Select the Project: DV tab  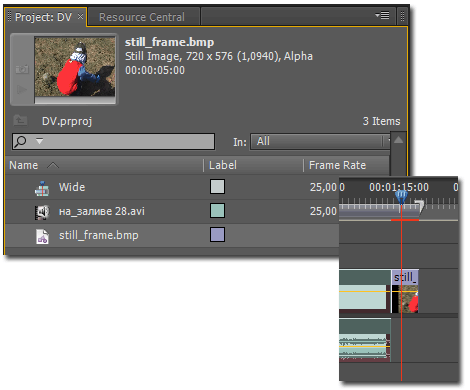43,17
